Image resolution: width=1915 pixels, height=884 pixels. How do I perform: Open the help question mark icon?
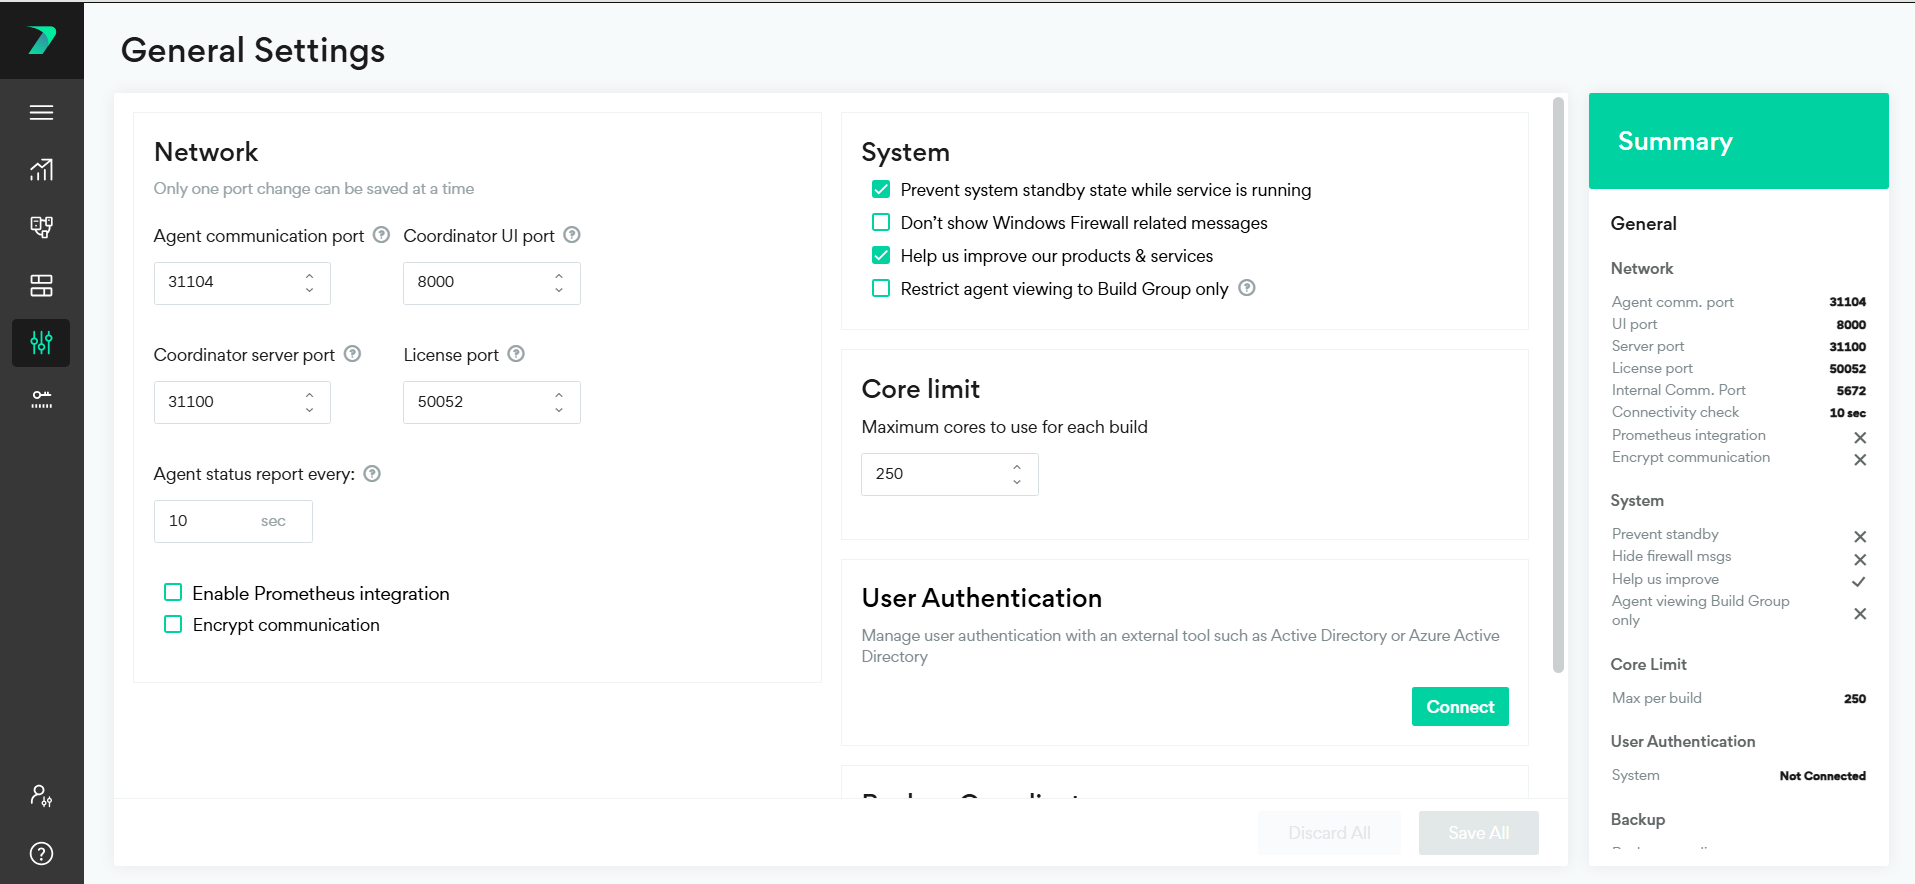coord(41,853)
